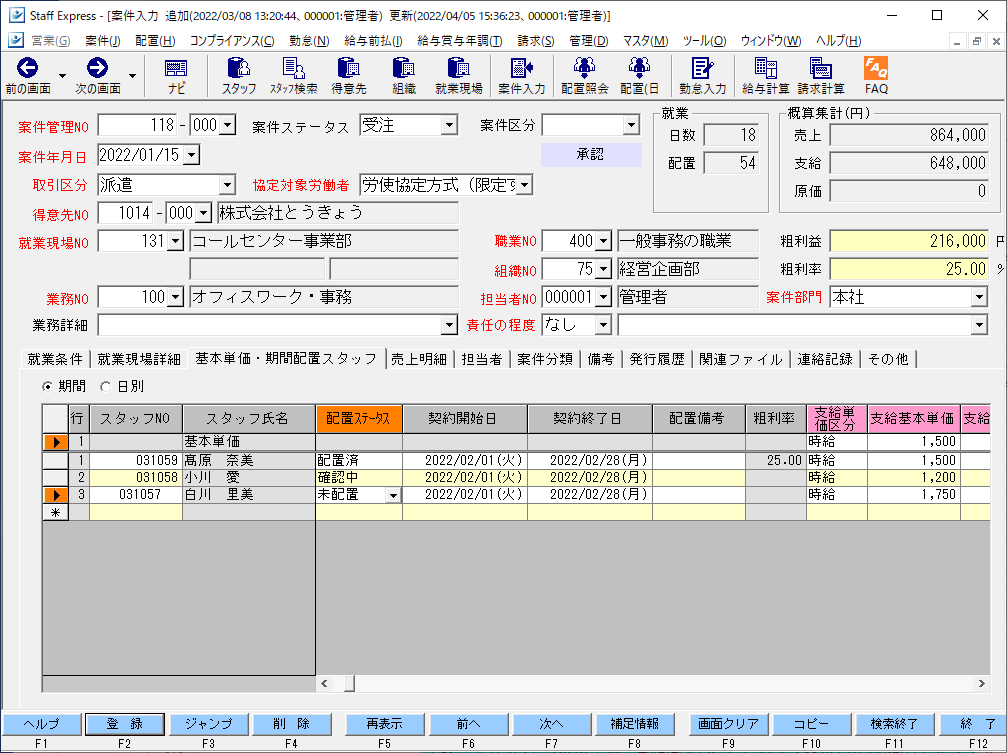Click the ナビ navigation toolbar icon
1007x753 pixels.
point(176,75)
